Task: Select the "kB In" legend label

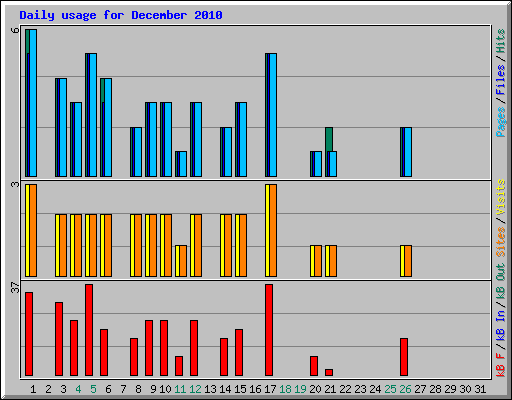Action: tap(500, 325)
